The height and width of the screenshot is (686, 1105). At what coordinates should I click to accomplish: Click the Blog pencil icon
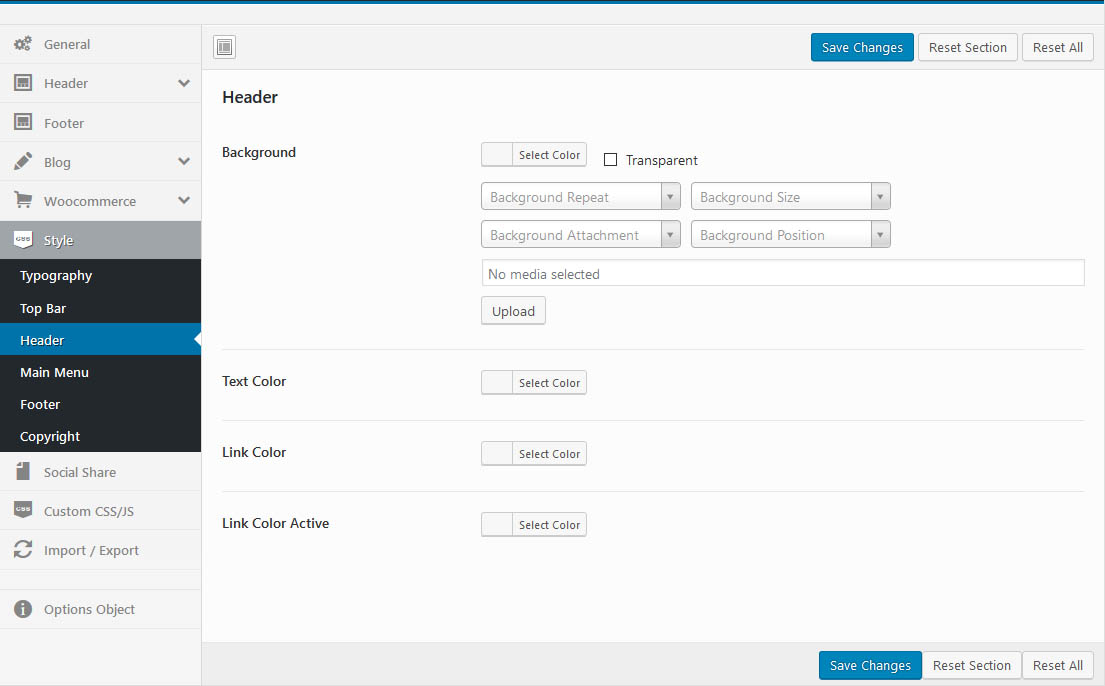[23, 161]
